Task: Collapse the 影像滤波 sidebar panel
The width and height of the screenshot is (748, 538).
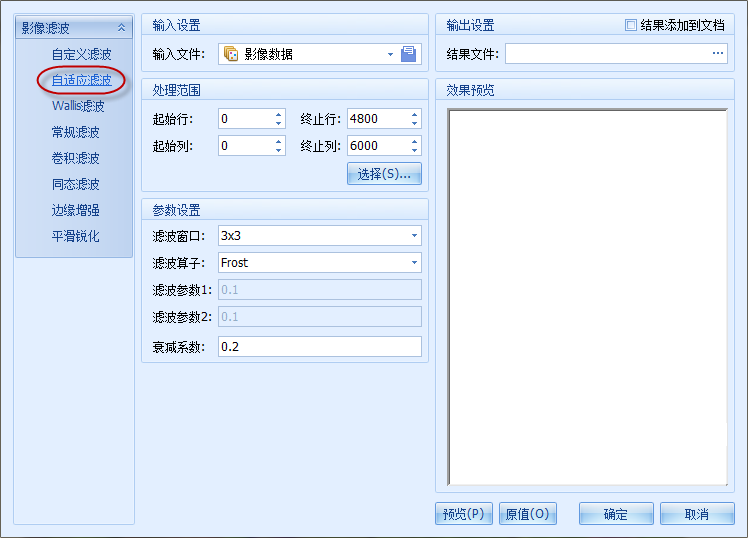Action: click(121, 28)
